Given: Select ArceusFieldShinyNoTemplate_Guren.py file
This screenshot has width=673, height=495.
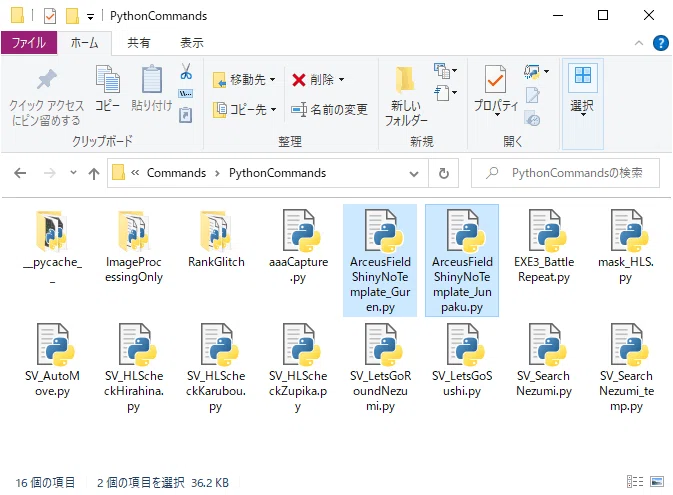Looking at the screenshot, I should [x=380, y=260].
